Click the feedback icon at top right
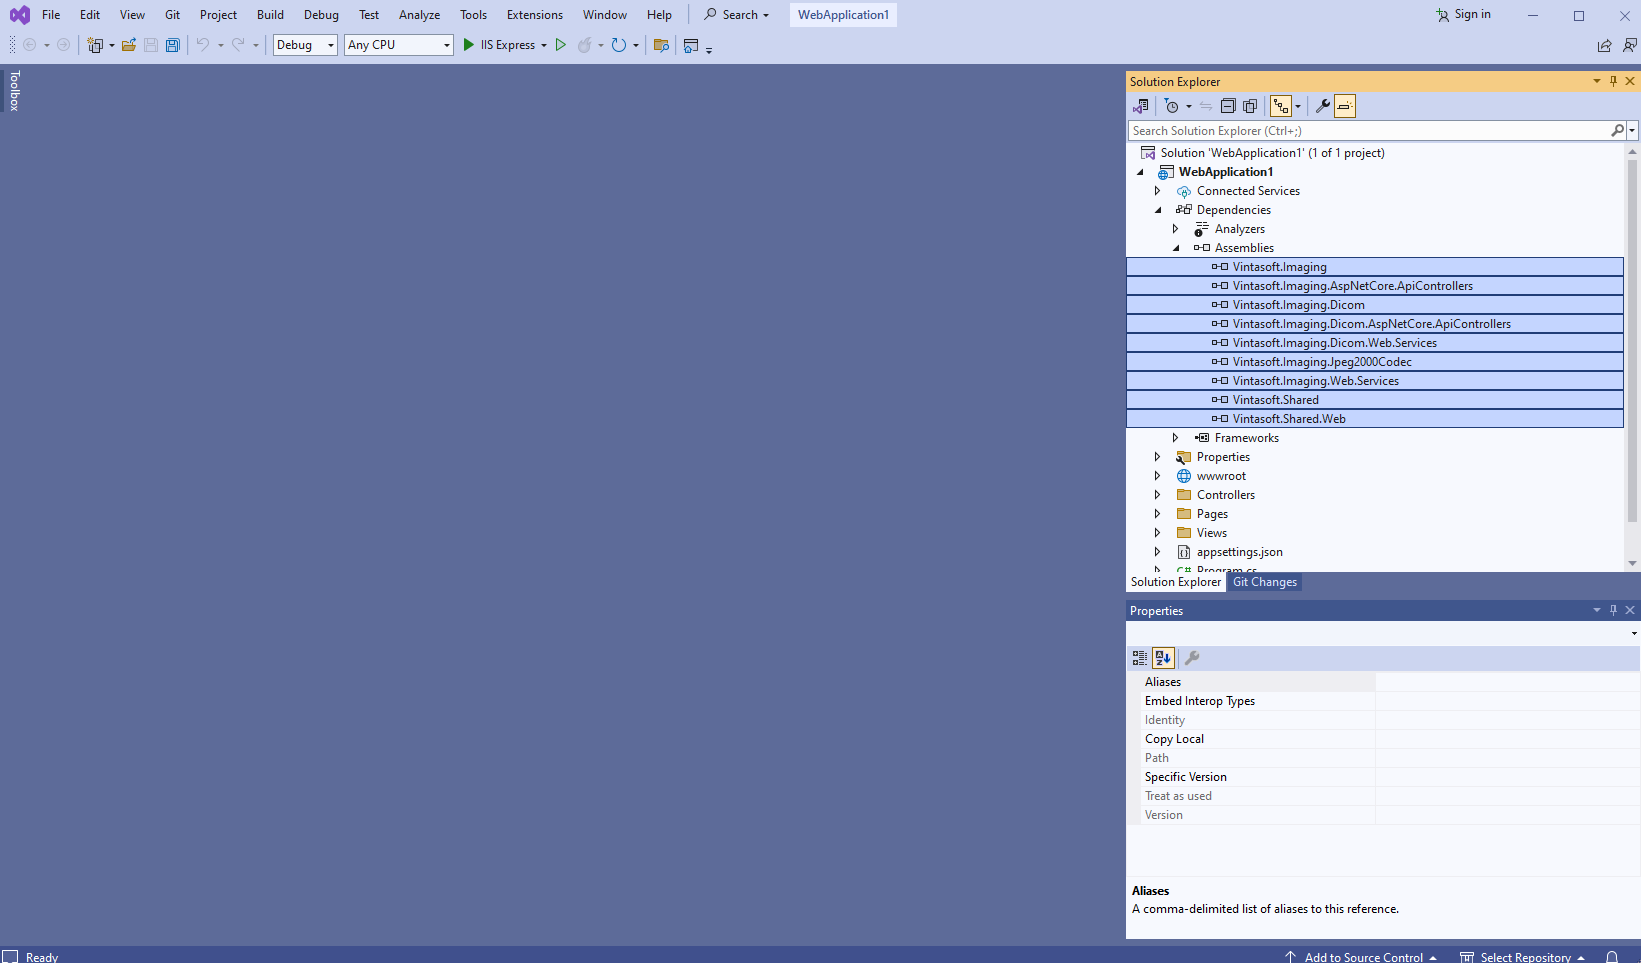1641x963 pixels. 1630,45
